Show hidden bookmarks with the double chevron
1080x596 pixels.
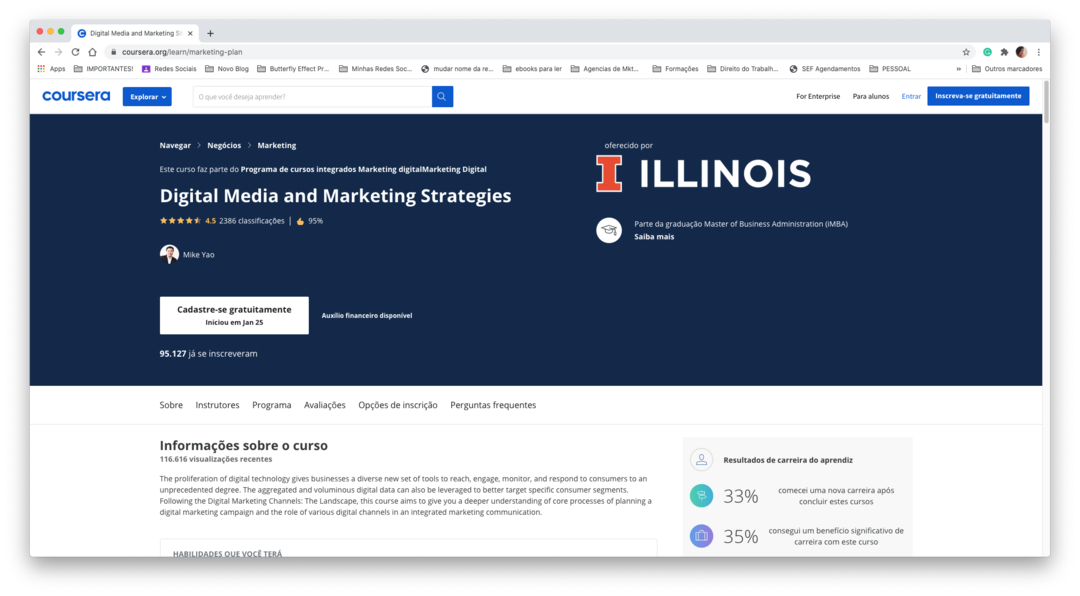(x=958, y=69)
